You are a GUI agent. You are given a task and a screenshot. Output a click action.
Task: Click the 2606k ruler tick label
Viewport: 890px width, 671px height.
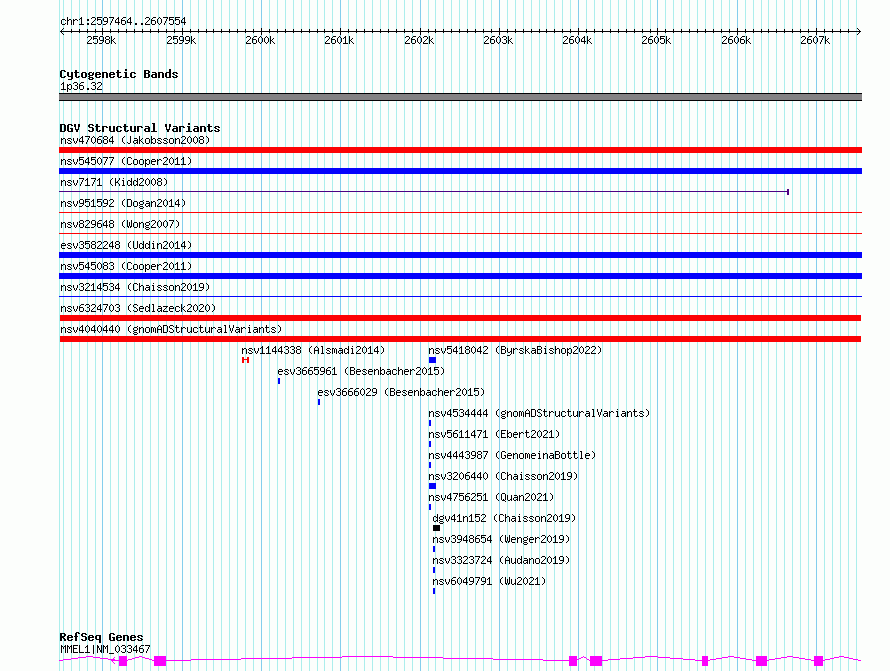(736, 40)
